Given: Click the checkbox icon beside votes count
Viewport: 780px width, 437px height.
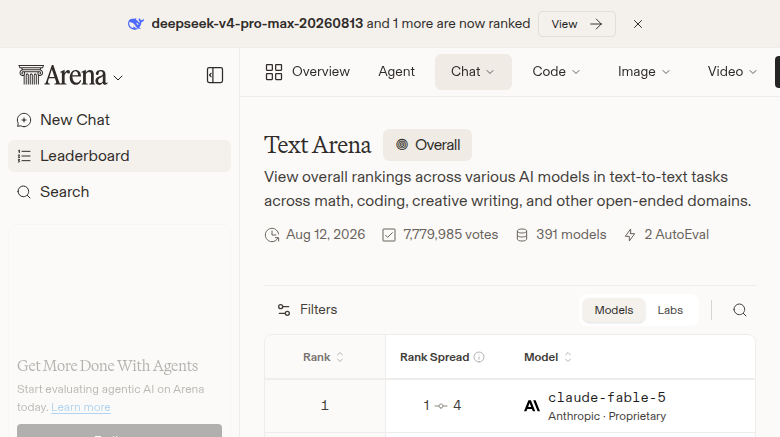Looking at the screenshot, I should tap(389, 235).
